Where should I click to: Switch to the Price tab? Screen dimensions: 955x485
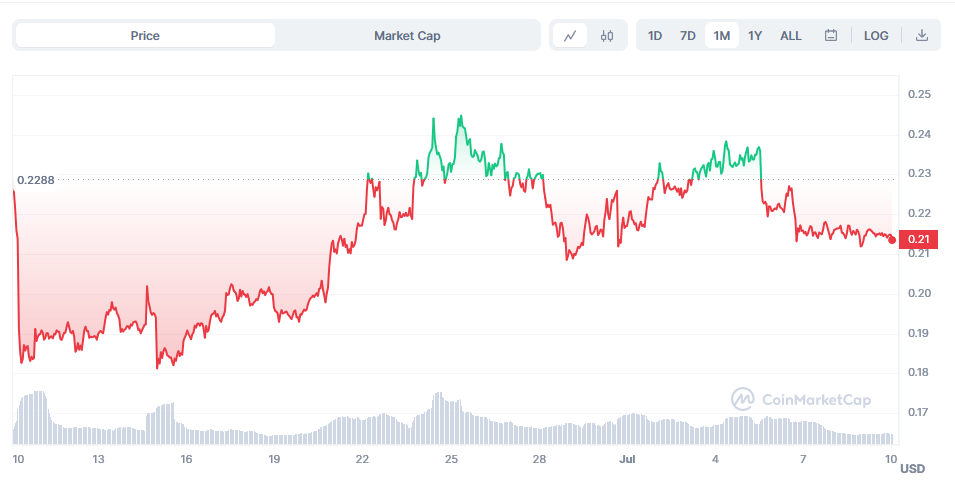tap(145, 35)
